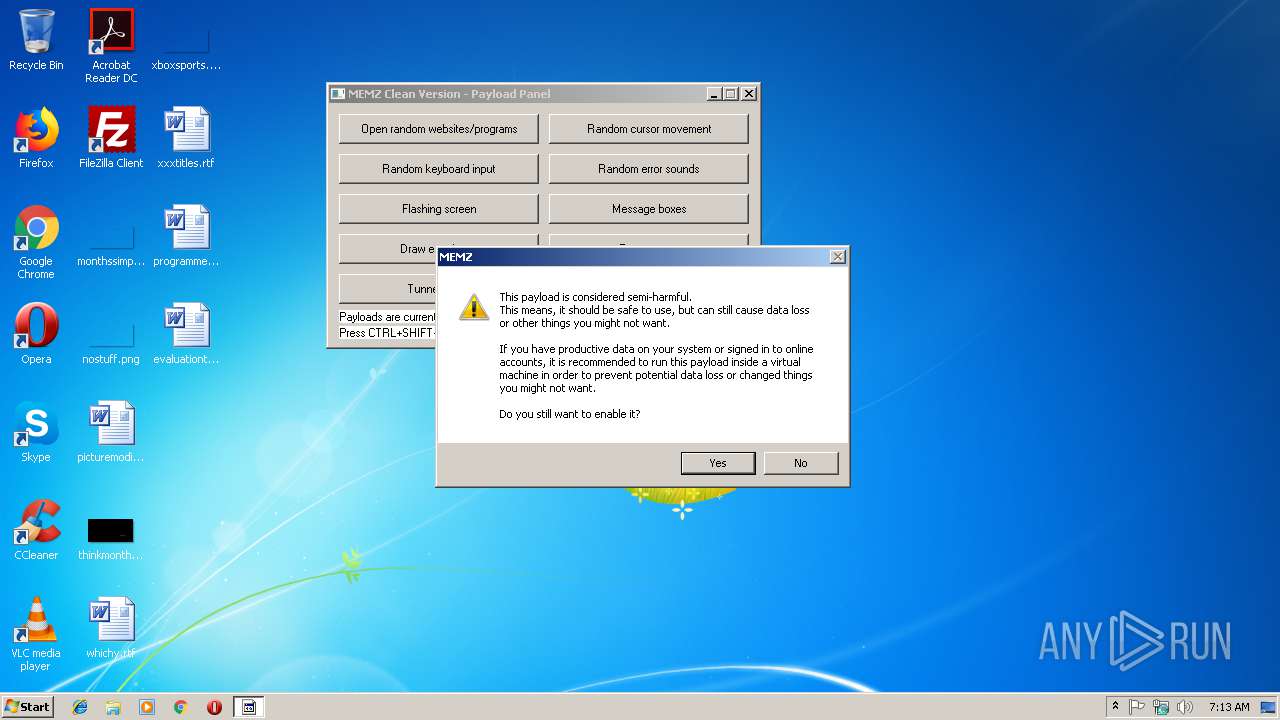Enable Random error sounds payload
Viewport: 1280px width, 720px height.
click(x=649, y=169)
